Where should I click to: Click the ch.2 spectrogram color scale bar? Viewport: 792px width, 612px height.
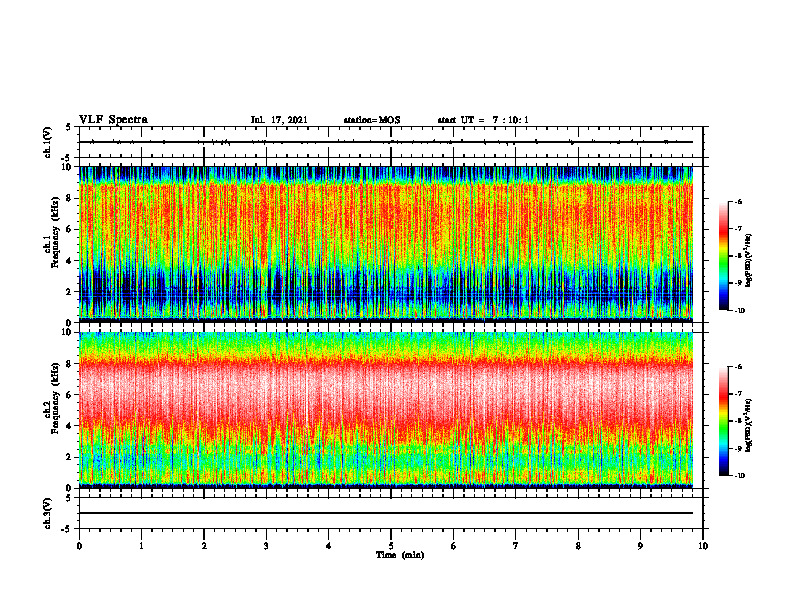coord(723,421)
